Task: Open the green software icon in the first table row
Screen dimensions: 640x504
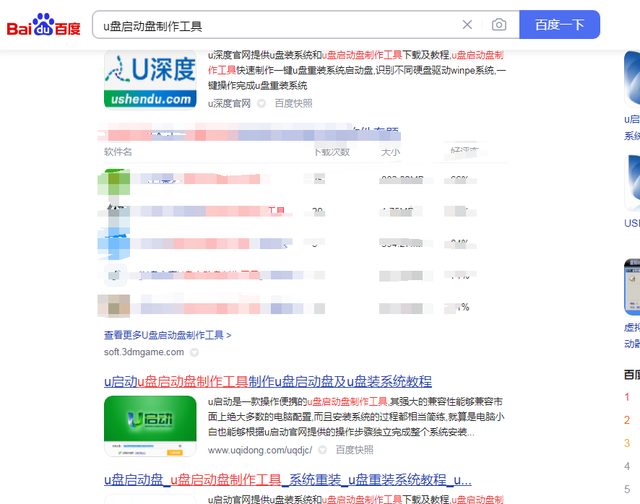Action: tap(114, 181)
